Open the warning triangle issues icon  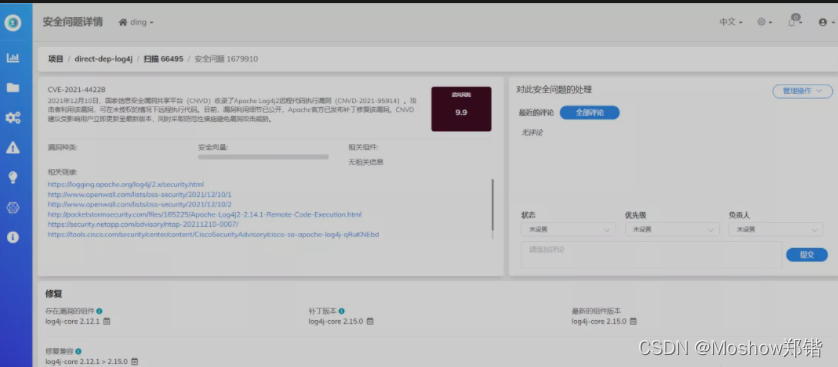pyautogui.click(x=13, y=148)
